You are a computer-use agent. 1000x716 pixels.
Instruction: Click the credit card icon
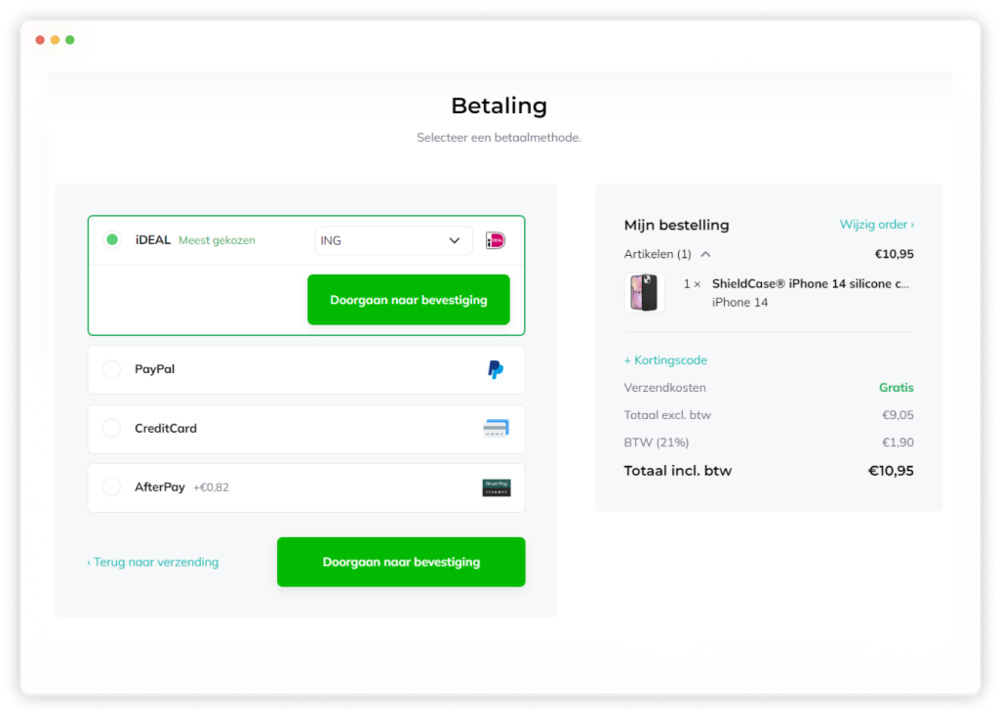coord(495,428)
